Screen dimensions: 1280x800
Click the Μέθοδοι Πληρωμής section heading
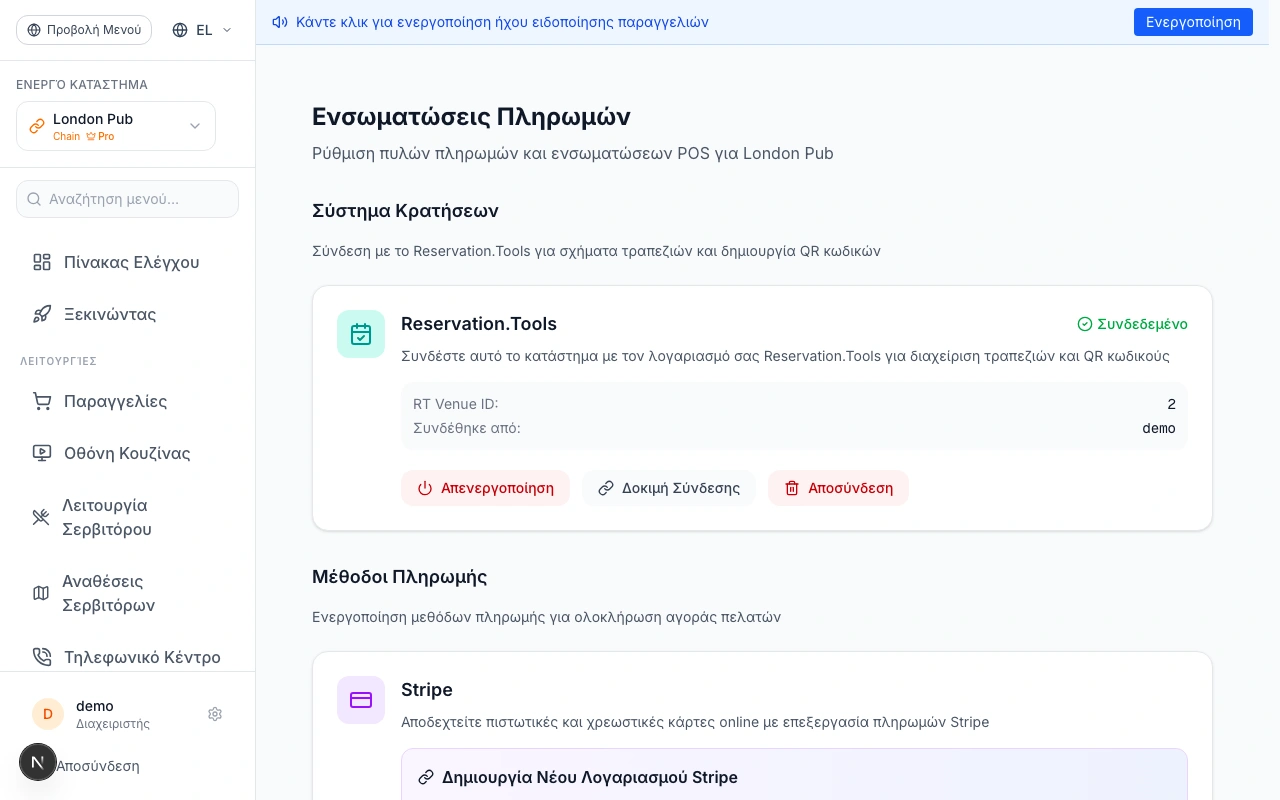tap(399, 577)
